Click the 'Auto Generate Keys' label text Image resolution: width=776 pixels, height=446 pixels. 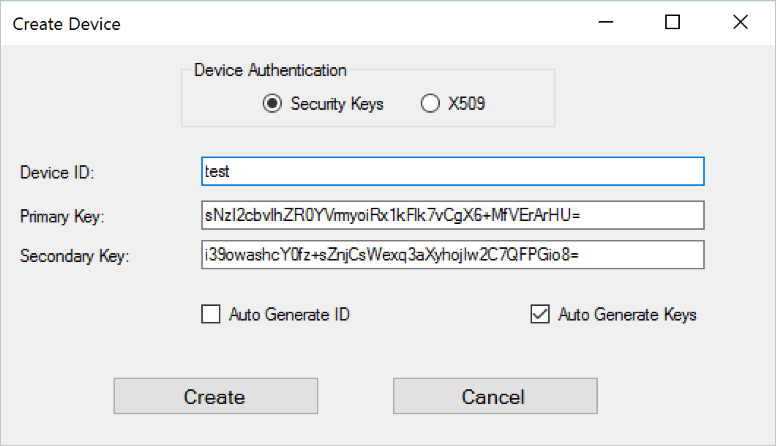[627, 315]
